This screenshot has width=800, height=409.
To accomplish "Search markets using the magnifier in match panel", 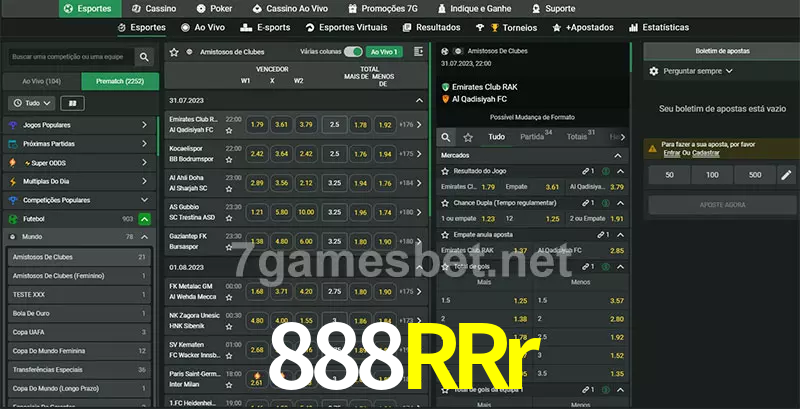I will (x=446, y=136).
